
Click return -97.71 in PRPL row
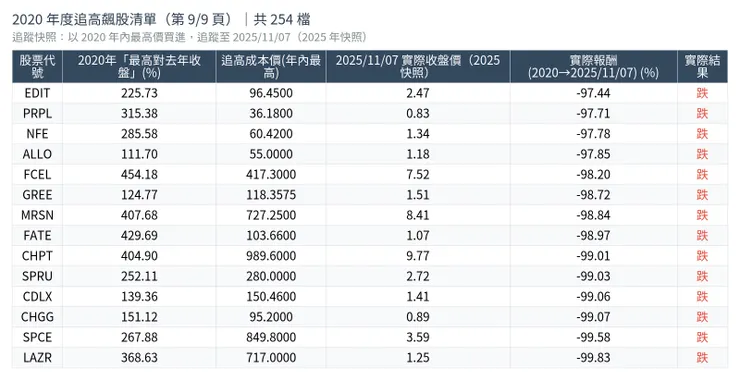click(x=593, y=113)
